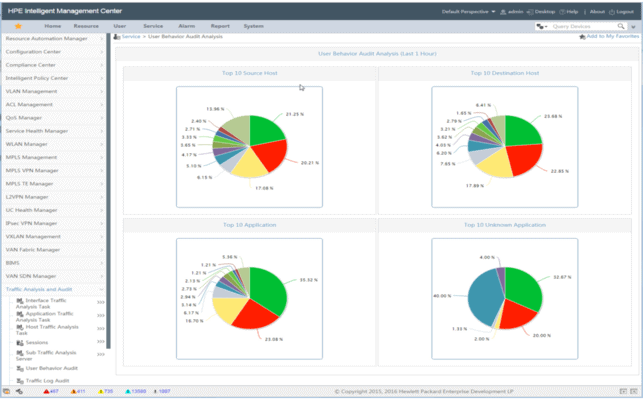Click status bar icon left of rightmost
Viewport: 643px width, 400px height.
[x=623, y=391]
